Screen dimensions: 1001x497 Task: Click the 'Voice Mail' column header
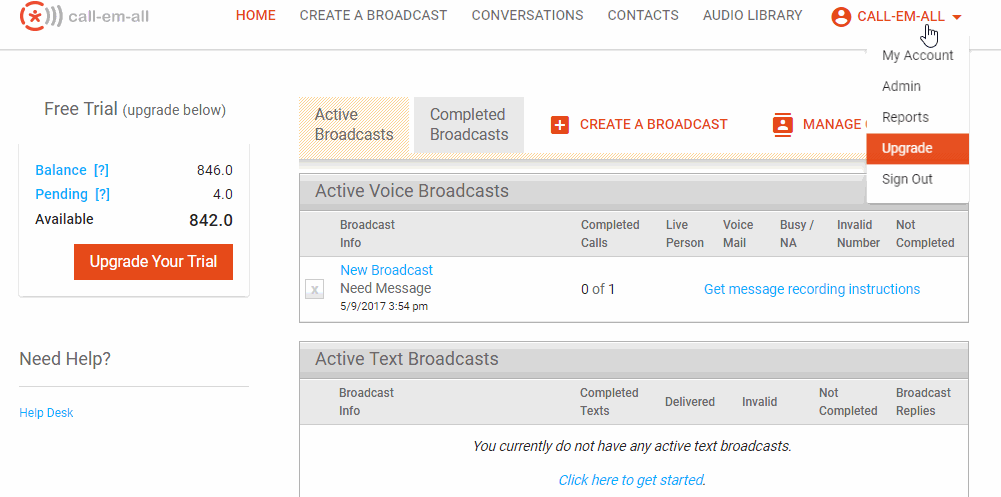[738, 234]
